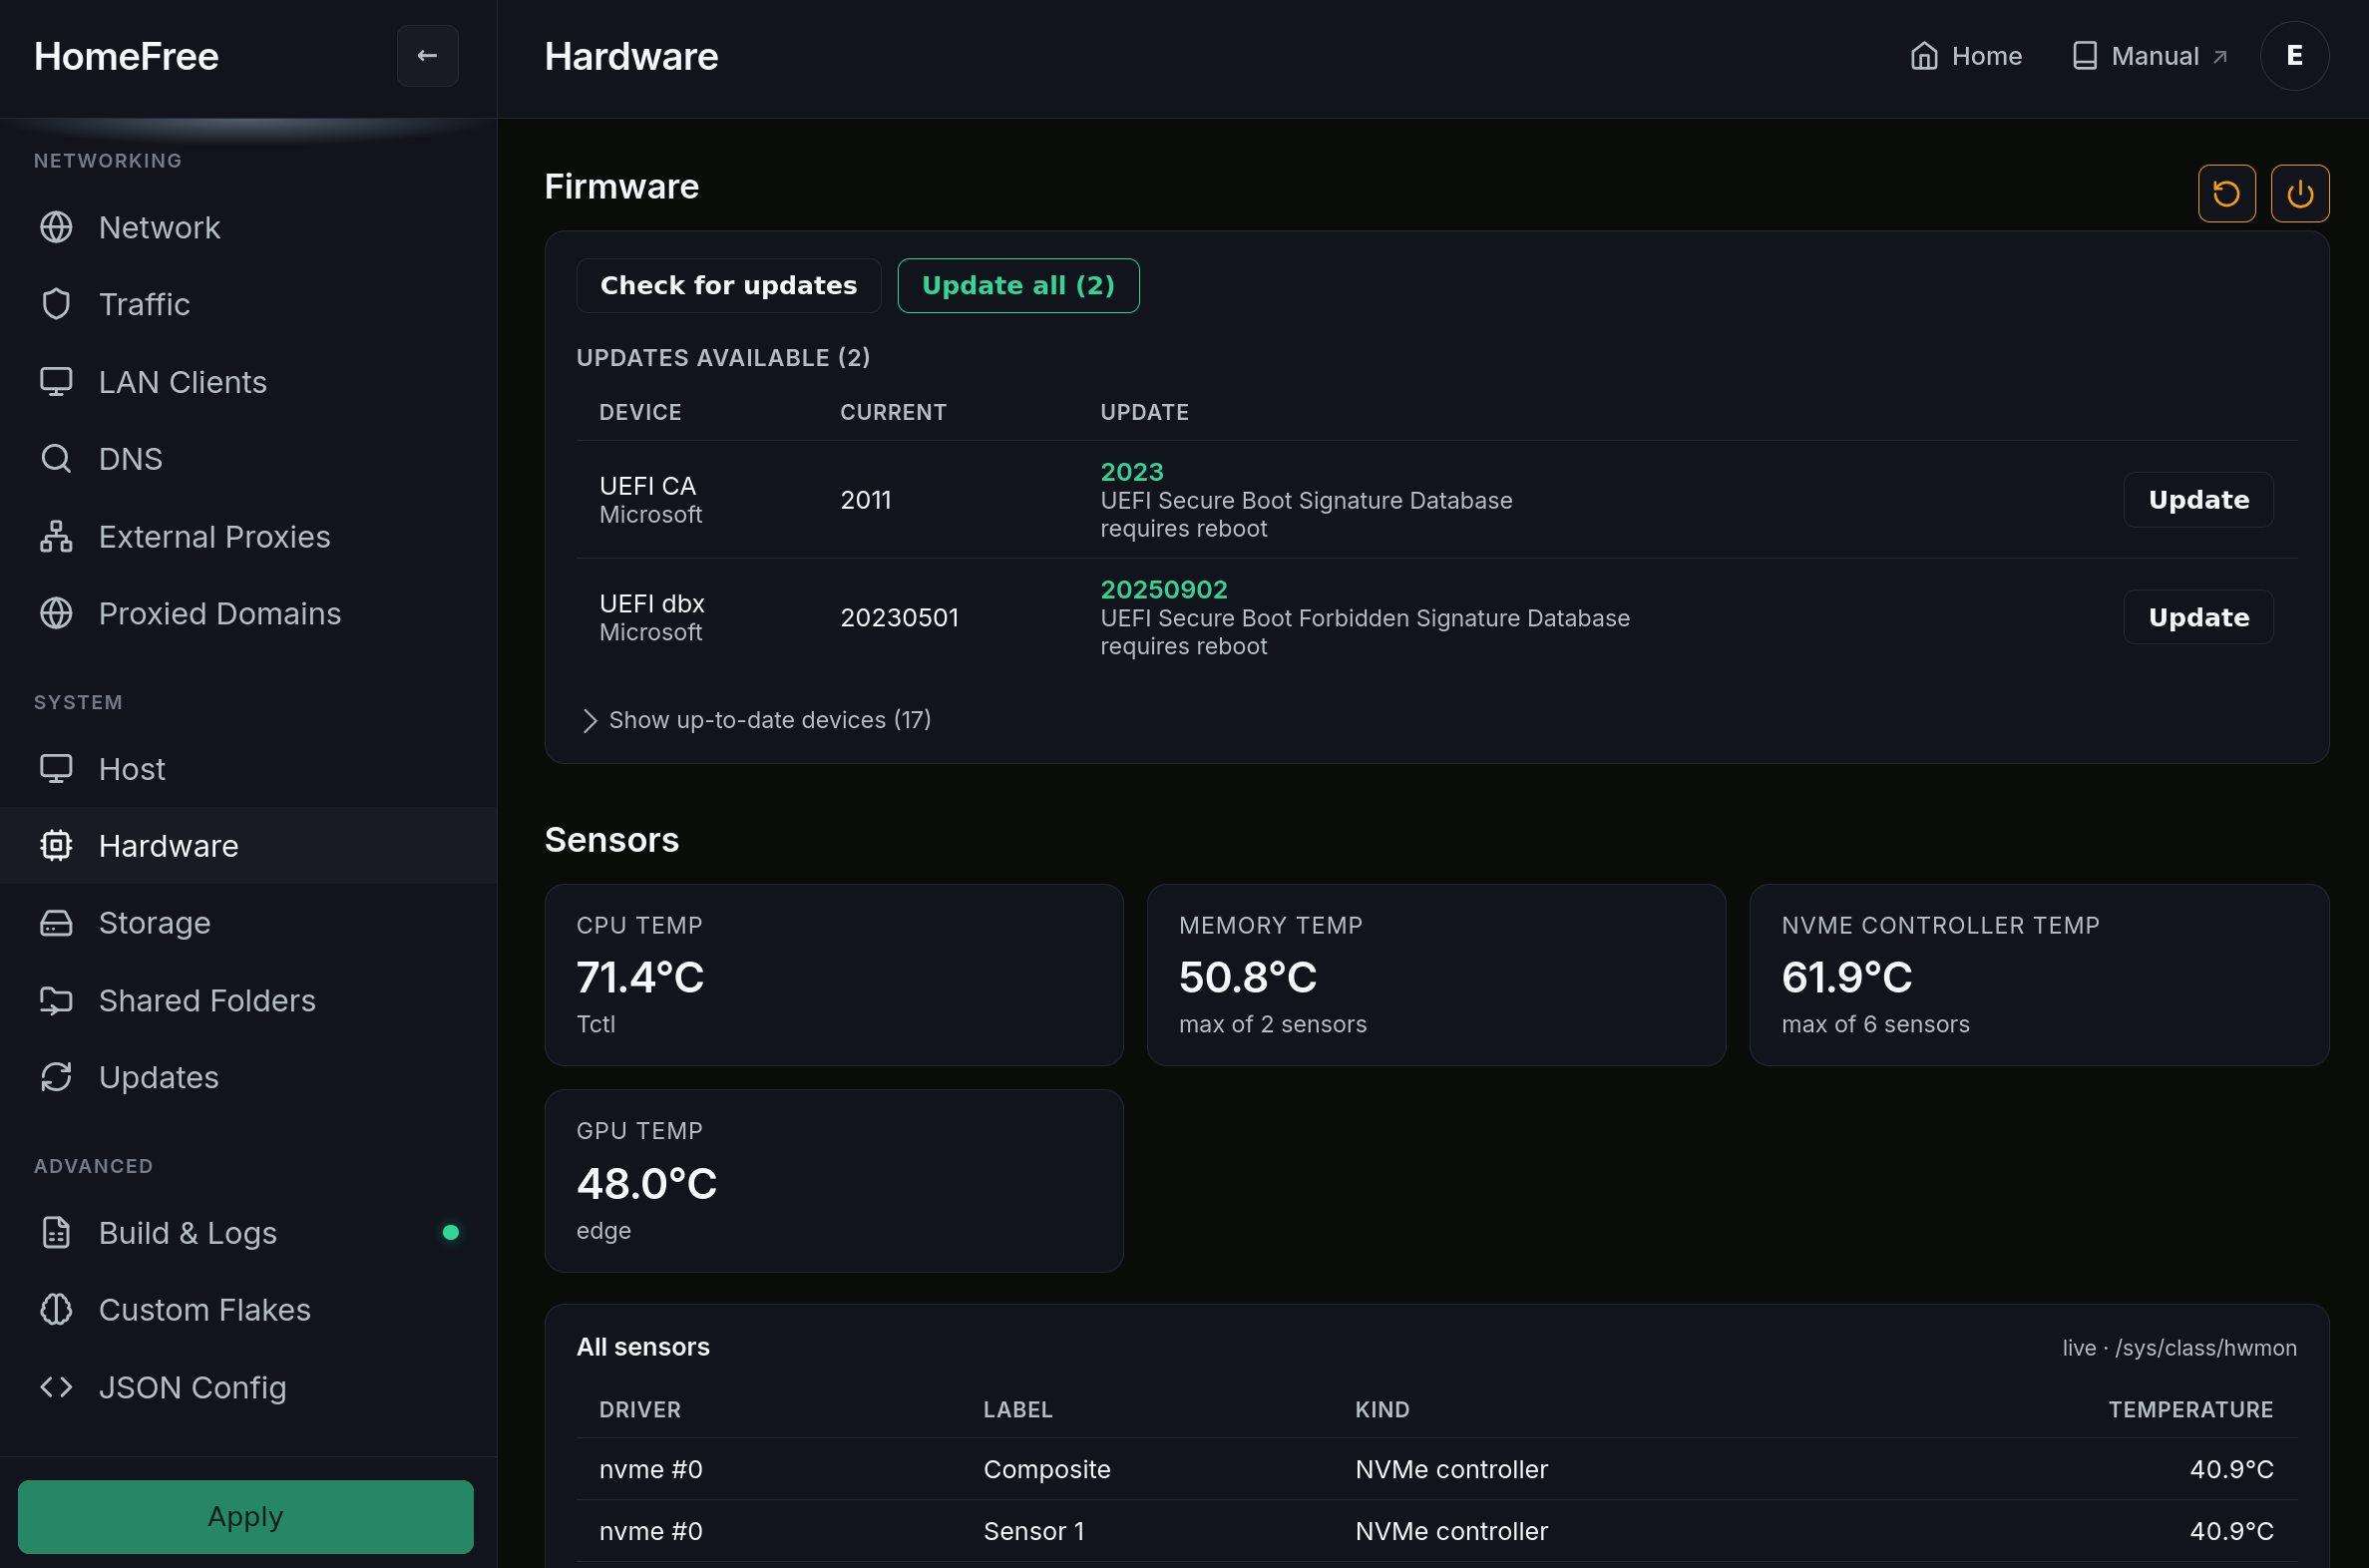Open the DNS settings page

point(248,459)
